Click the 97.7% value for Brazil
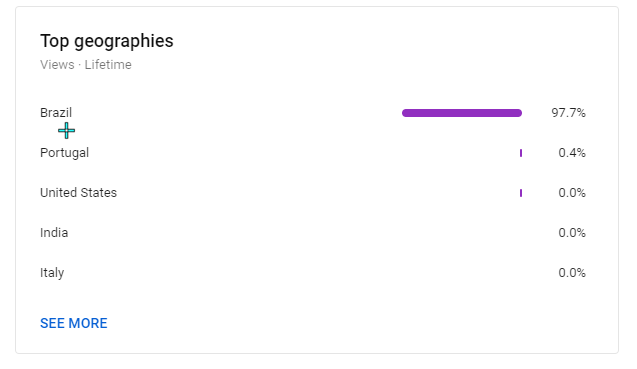637x369 pixels. (568, 113)
